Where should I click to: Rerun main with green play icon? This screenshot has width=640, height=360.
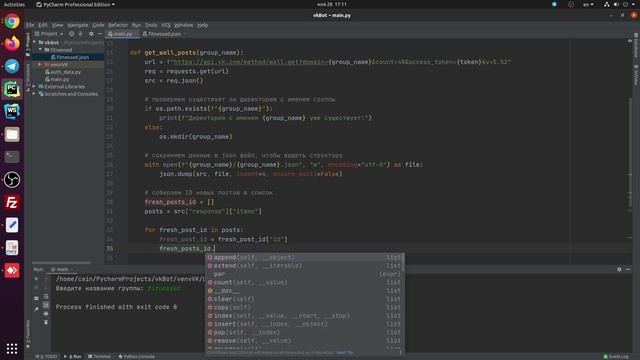[36, 279]
